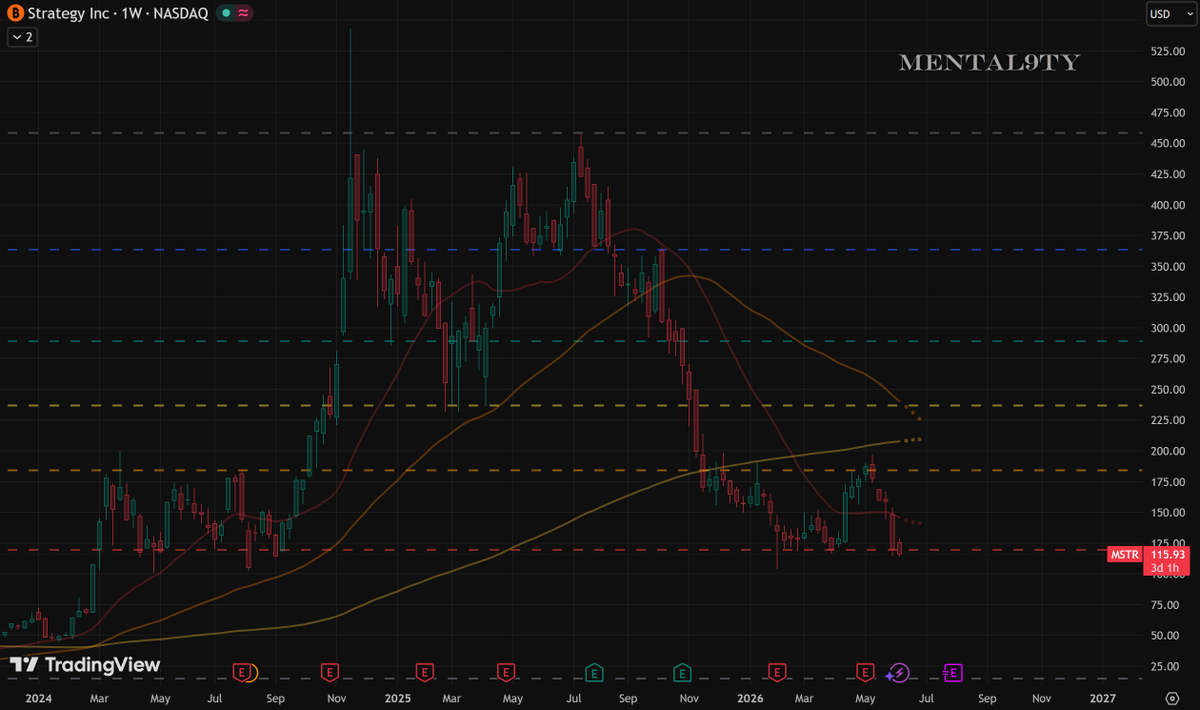
Task: Click the 450.00 price axis label
Action: click(x=1167, y=143)
